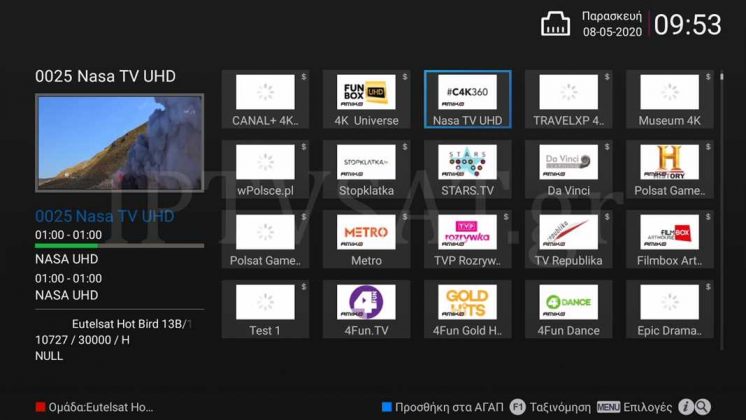Open the Filmbox Arthouse channel logo
Screen dimensions: 746x420
669,232
